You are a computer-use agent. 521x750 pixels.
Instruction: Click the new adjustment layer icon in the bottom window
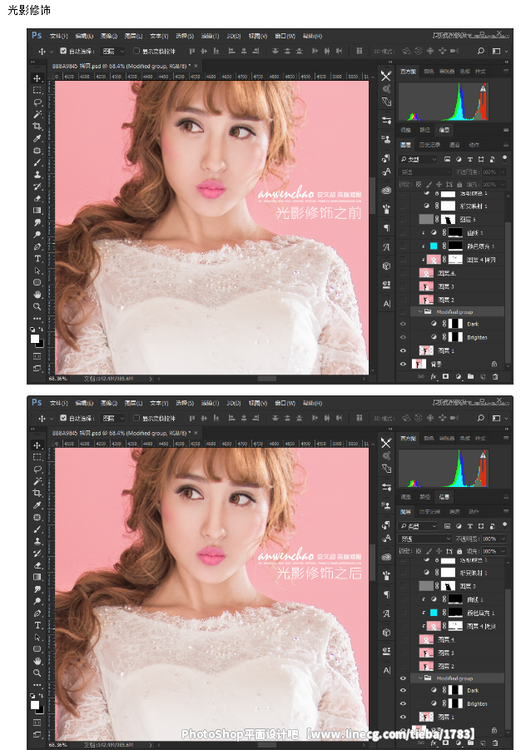[x=458, y=743]
